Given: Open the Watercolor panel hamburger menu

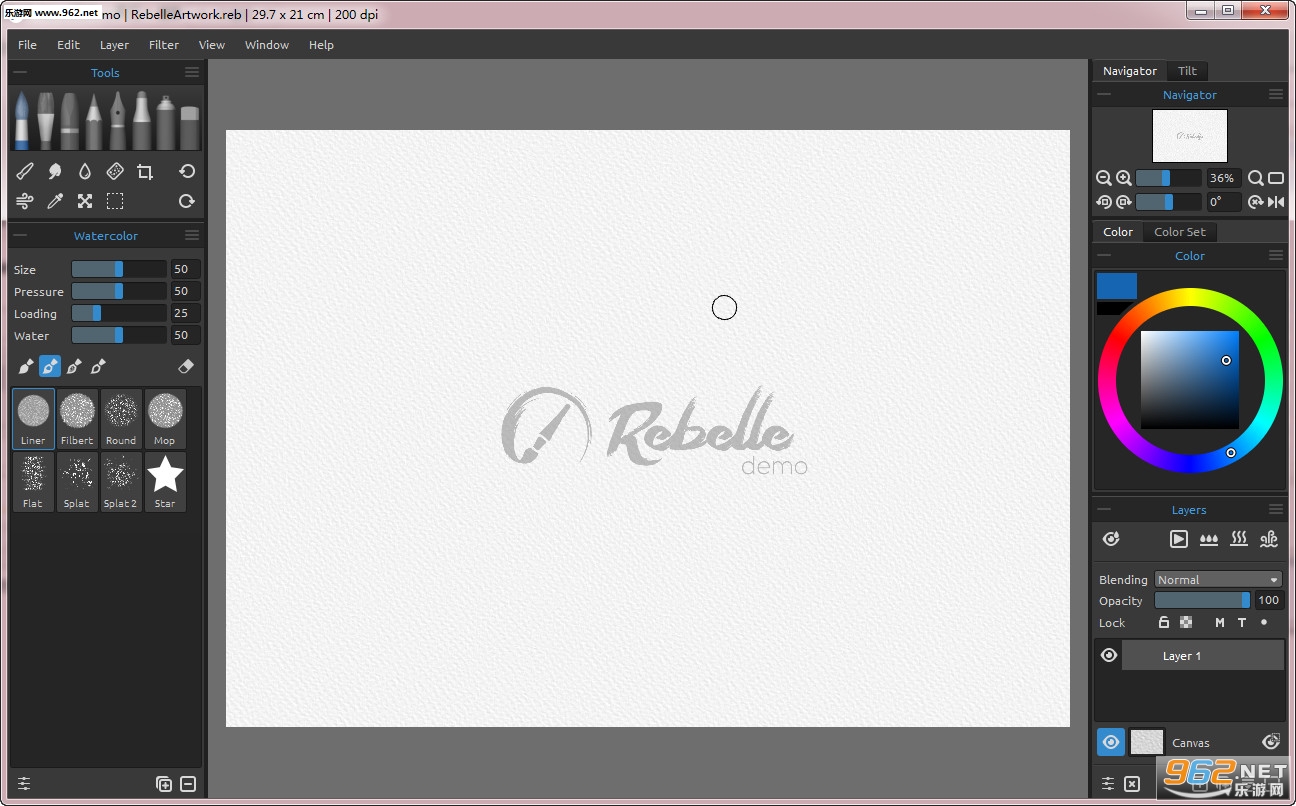Looking at the screenshot, I should [192, 235].
